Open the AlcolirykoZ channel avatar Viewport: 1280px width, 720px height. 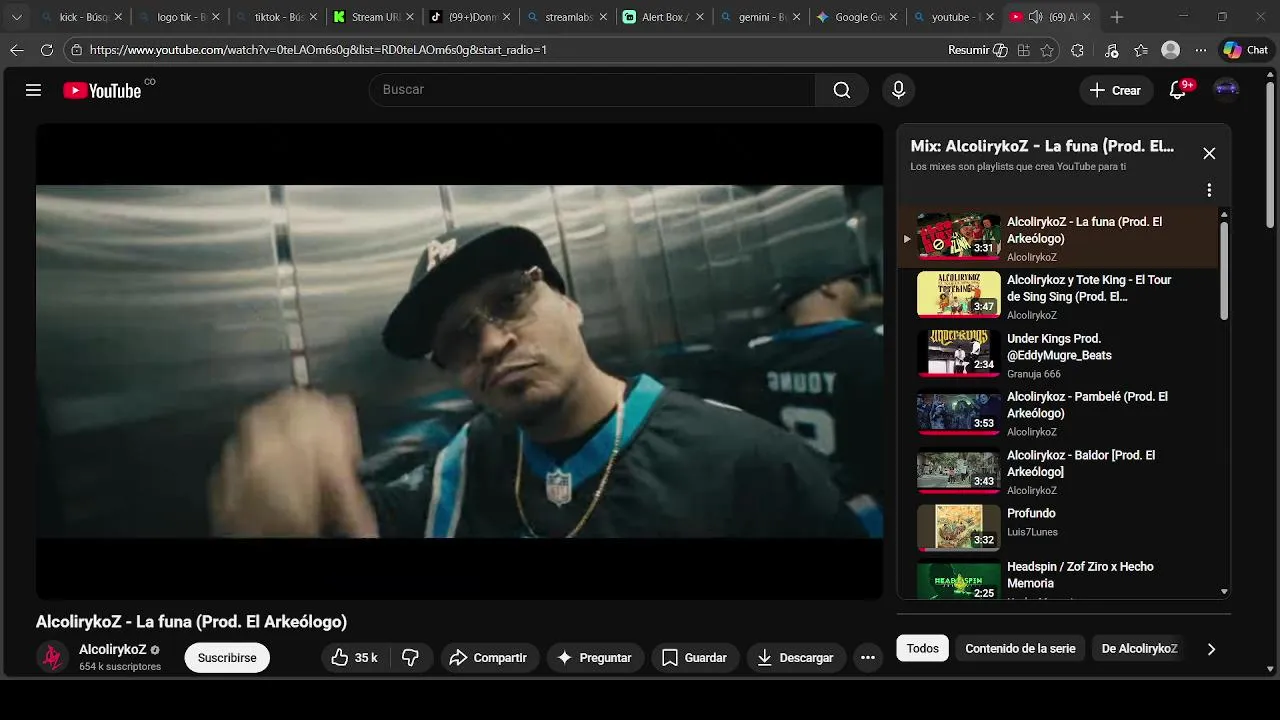(x=52, y=657)
